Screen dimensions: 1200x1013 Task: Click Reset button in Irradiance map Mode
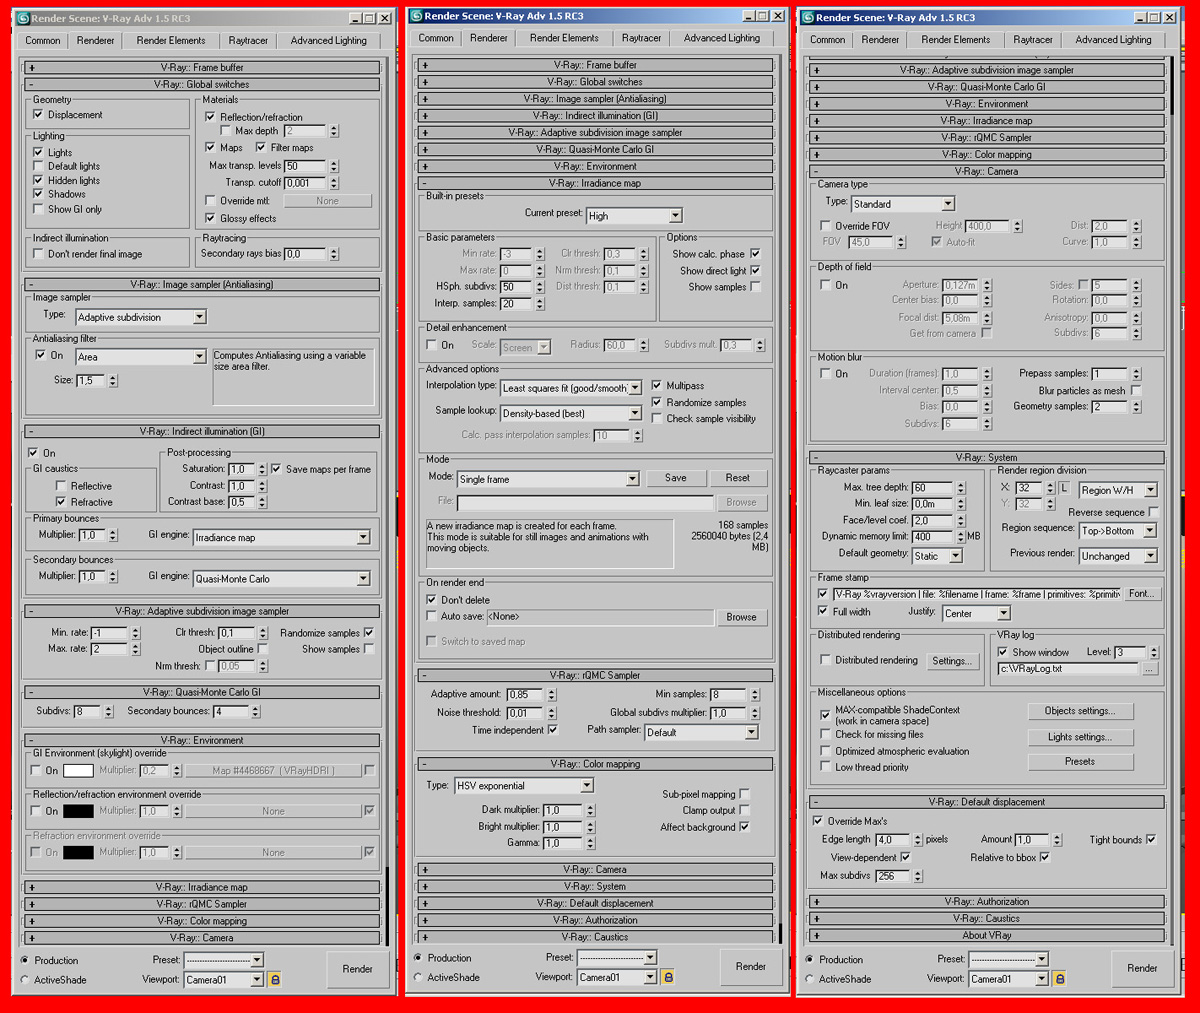(738, 478)
